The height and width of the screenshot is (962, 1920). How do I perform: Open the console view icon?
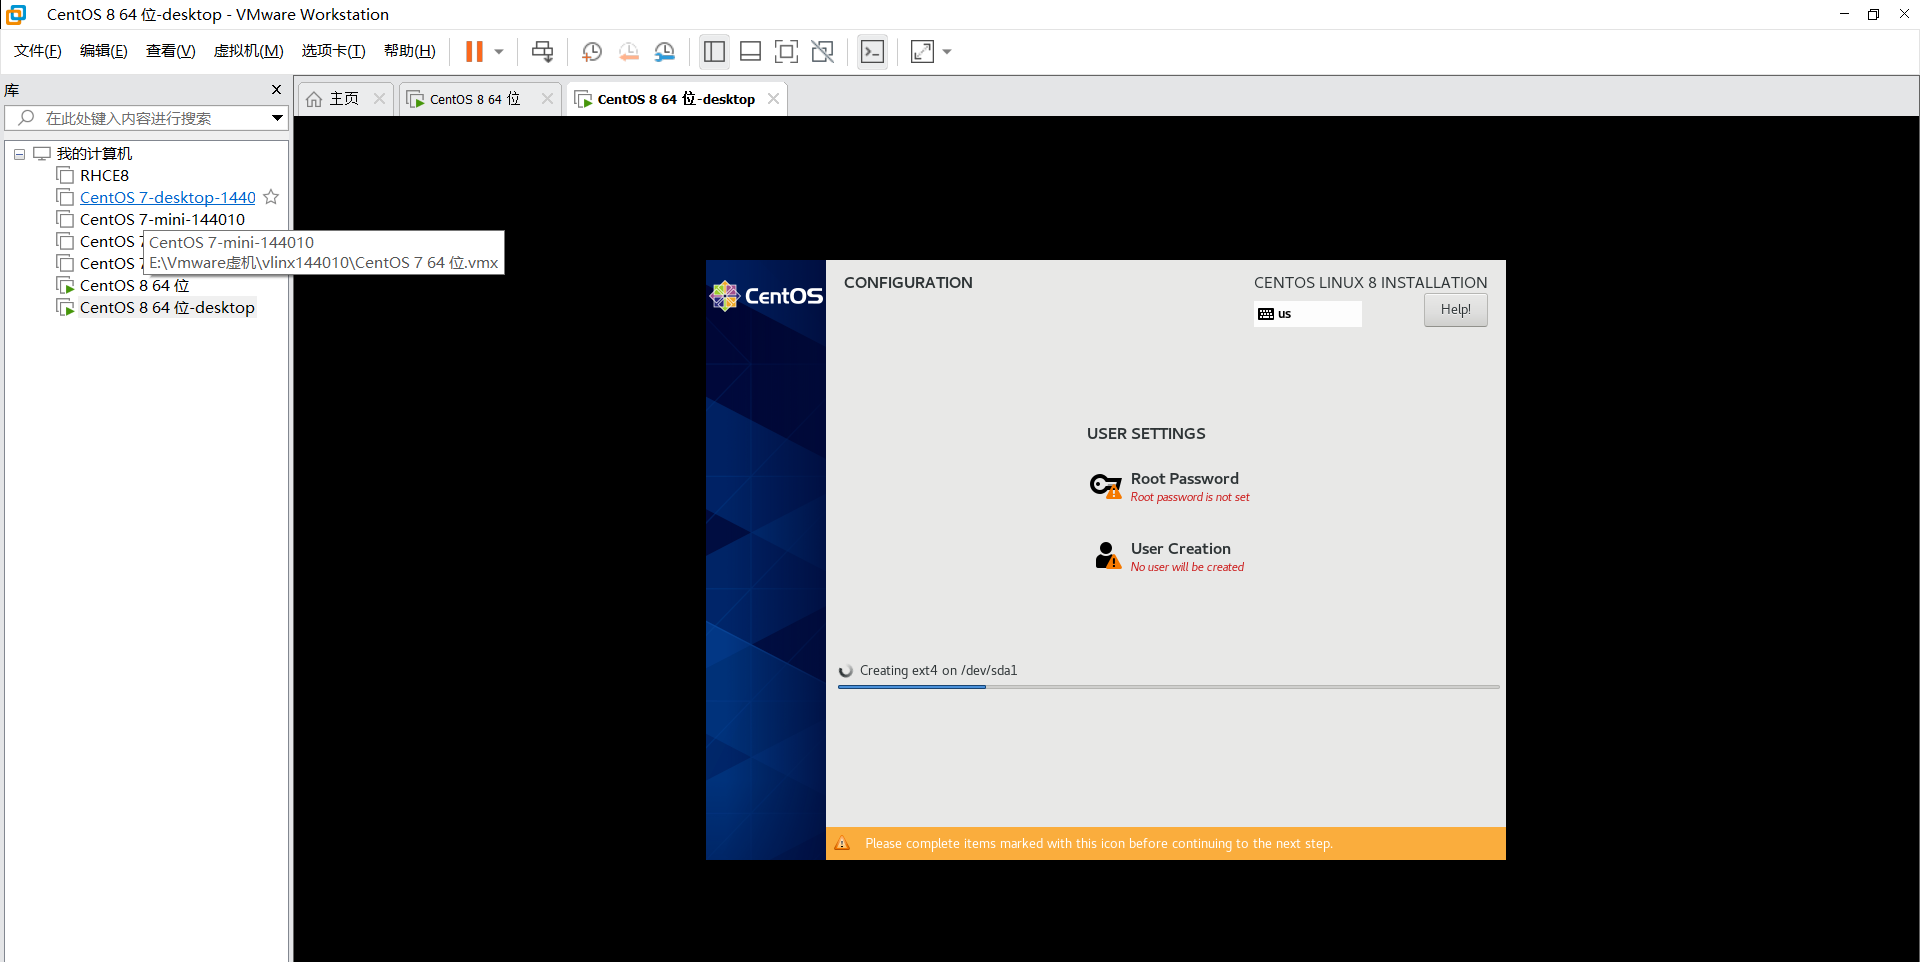pyautogui.click(x=872, y=51)
